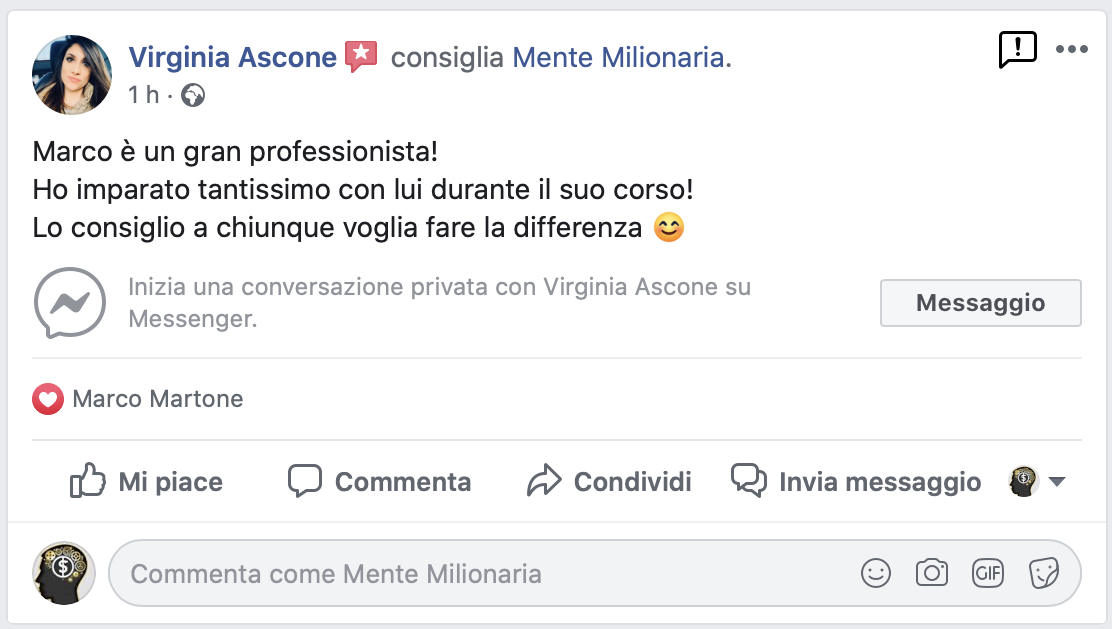This screenshot has width=1112, height=629.
Task: Click the report post flag icon
Action: 1018,49
